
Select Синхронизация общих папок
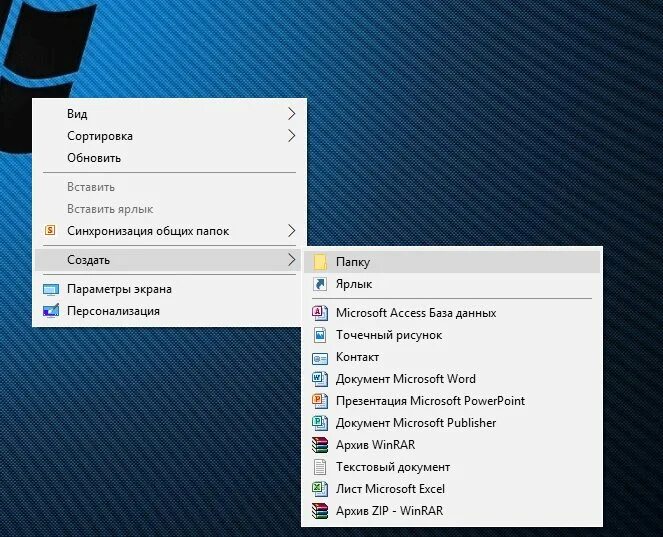(169, 231)
